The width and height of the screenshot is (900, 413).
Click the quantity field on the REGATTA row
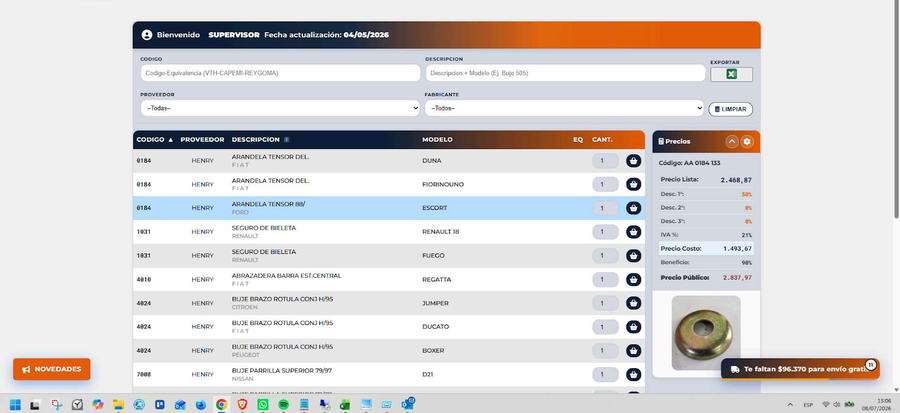605,279
